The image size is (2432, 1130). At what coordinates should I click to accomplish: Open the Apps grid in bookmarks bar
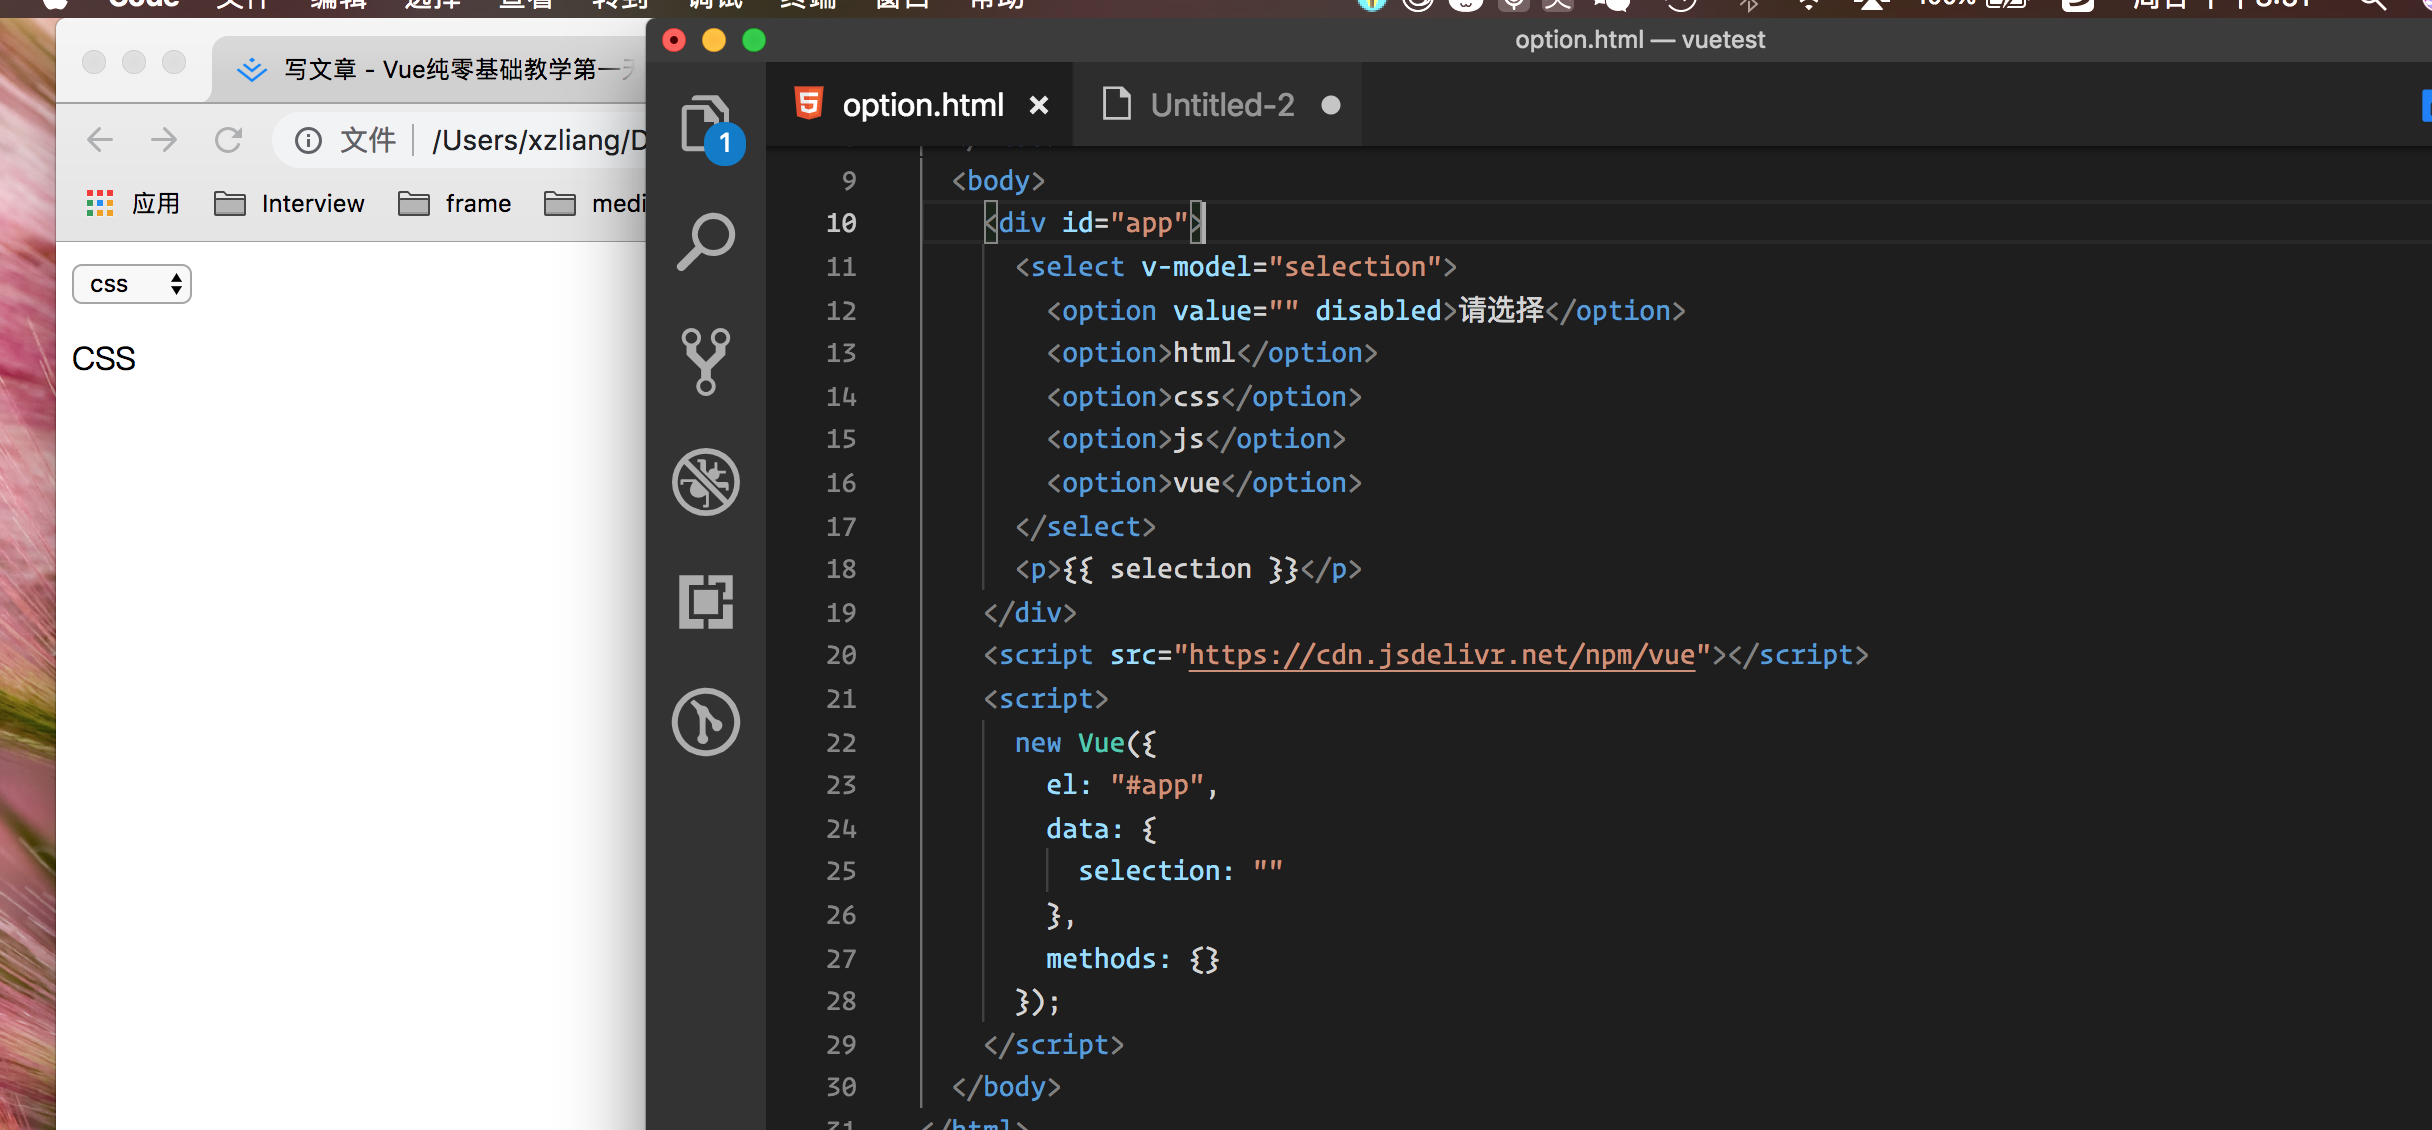100,203
